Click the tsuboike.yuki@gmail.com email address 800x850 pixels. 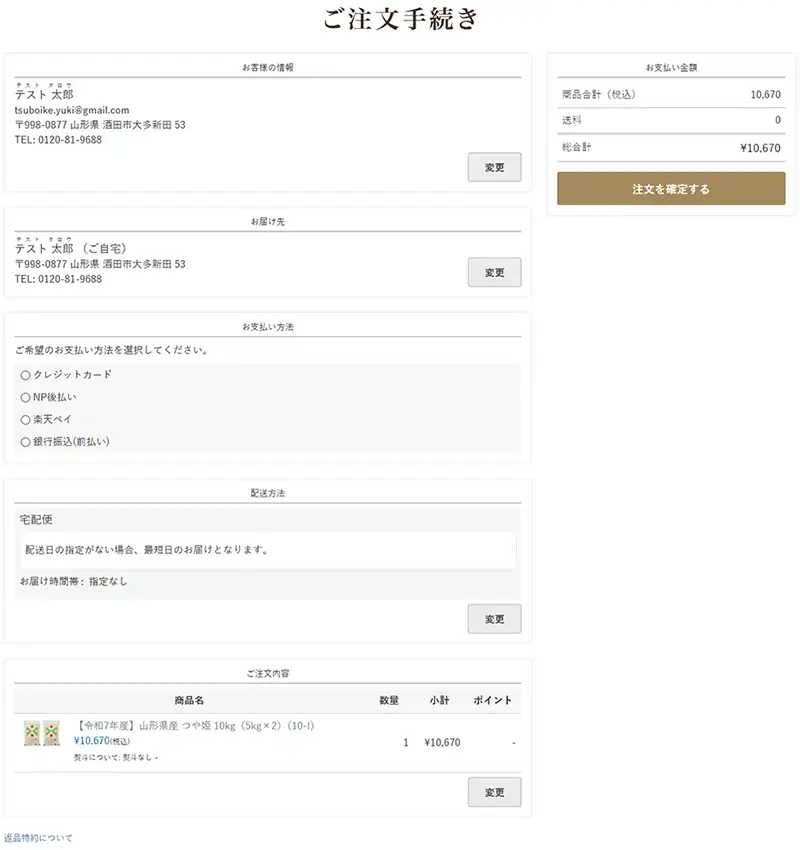72,110
